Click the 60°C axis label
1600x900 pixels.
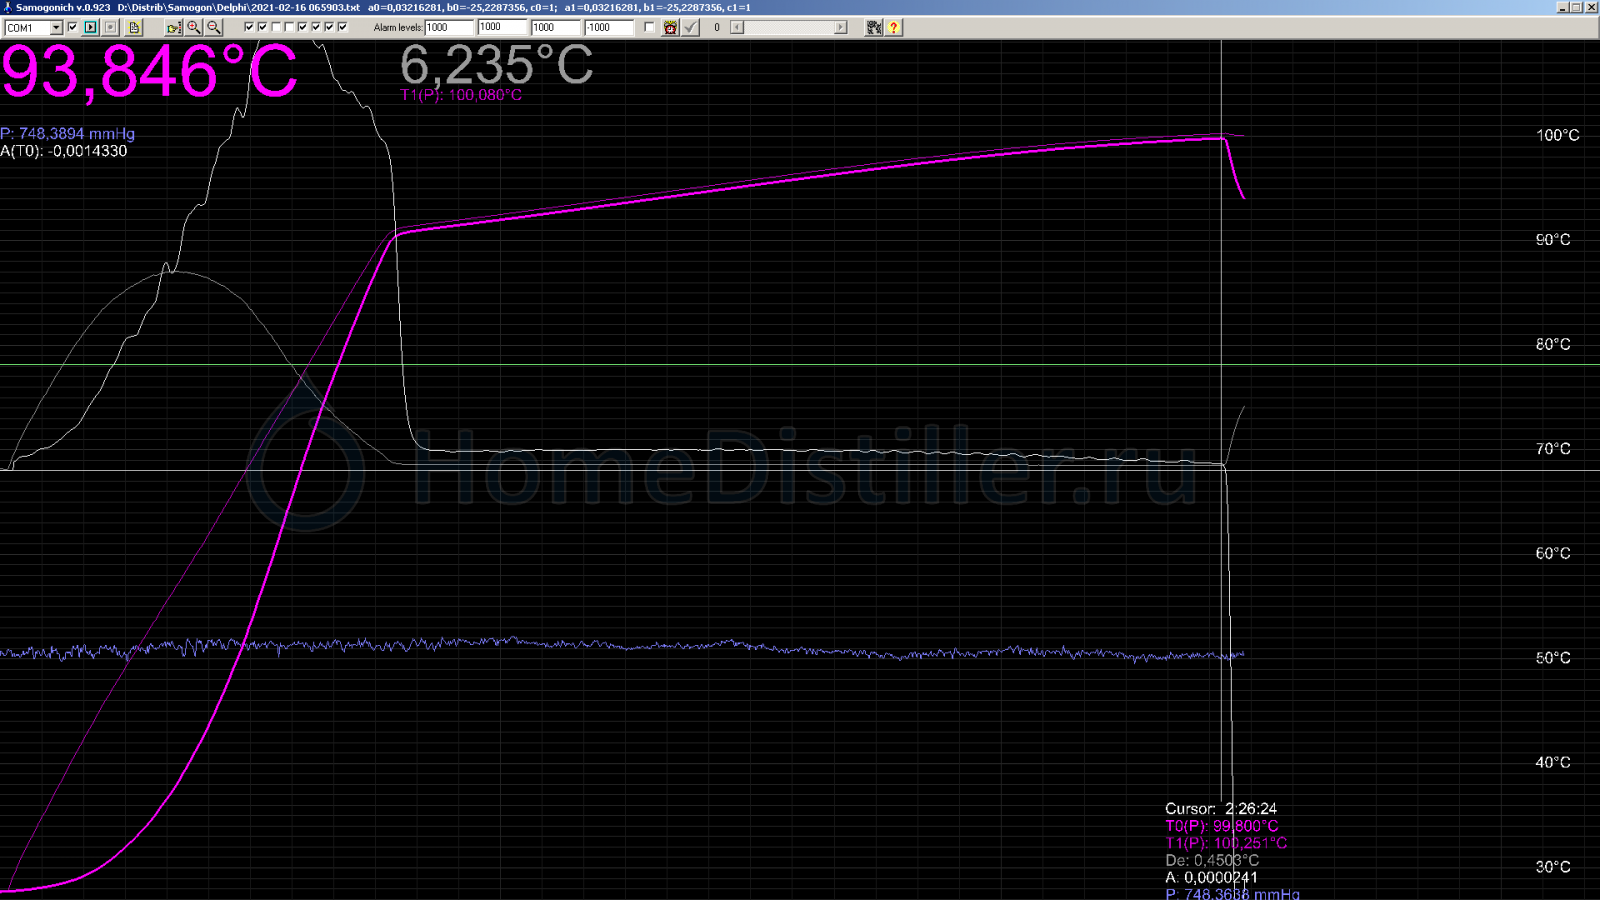(x=1553, y=553)
